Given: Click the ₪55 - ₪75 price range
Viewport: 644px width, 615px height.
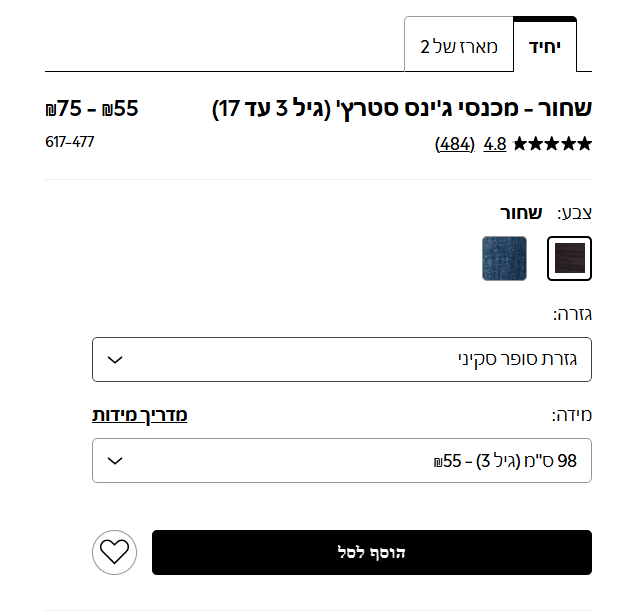Looking at the screenshot, I should coord(92,109).
